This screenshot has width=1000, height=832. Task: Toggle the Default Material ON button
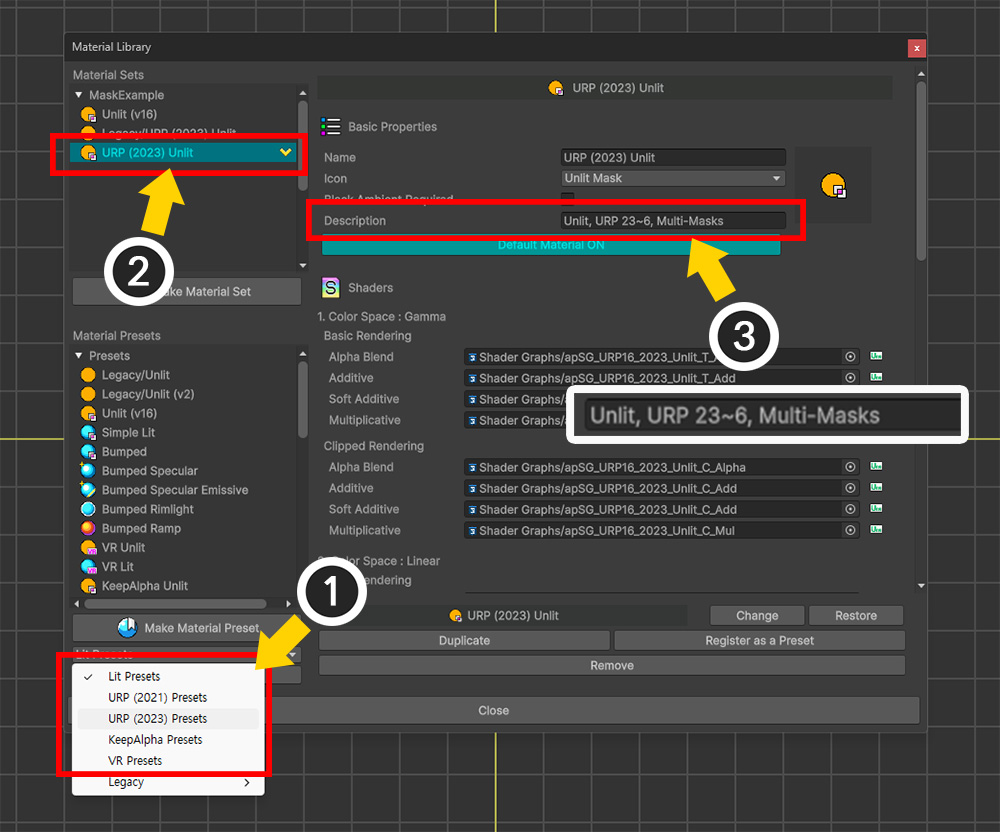[x=550, y=245]
